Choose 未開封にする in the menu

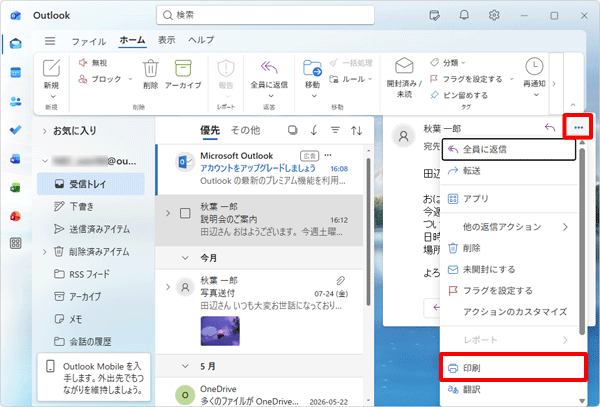tap(509, 270)
